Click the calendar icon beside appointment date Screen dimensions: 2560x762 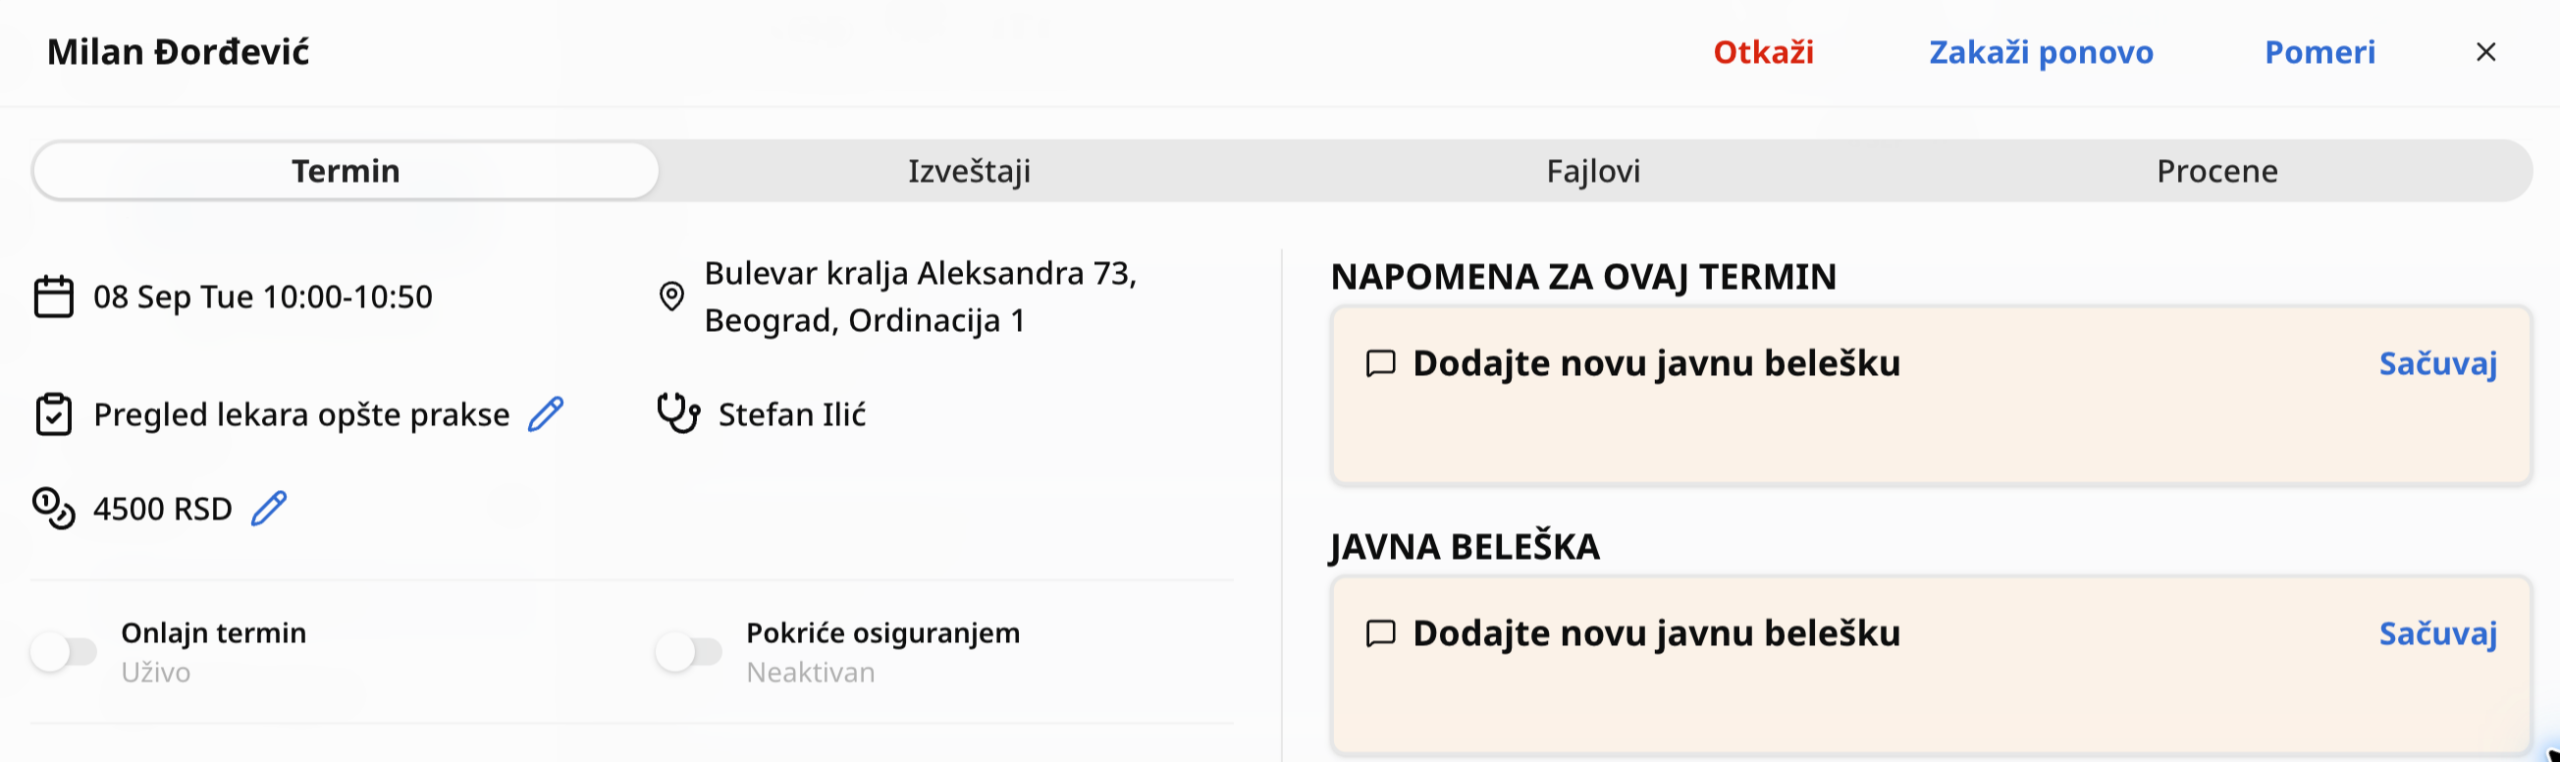click(x=54, y=297)
